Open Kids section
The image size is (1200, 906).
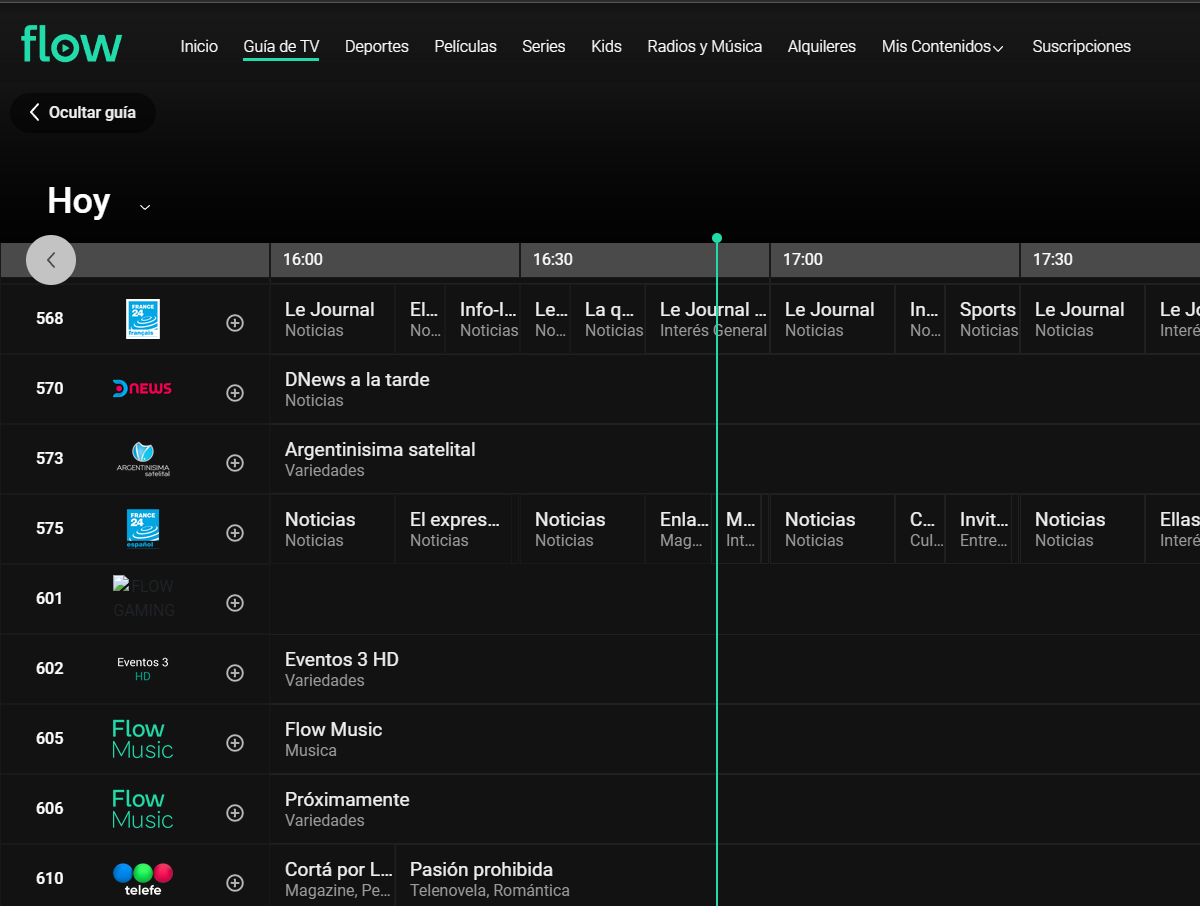coord(606,46)
